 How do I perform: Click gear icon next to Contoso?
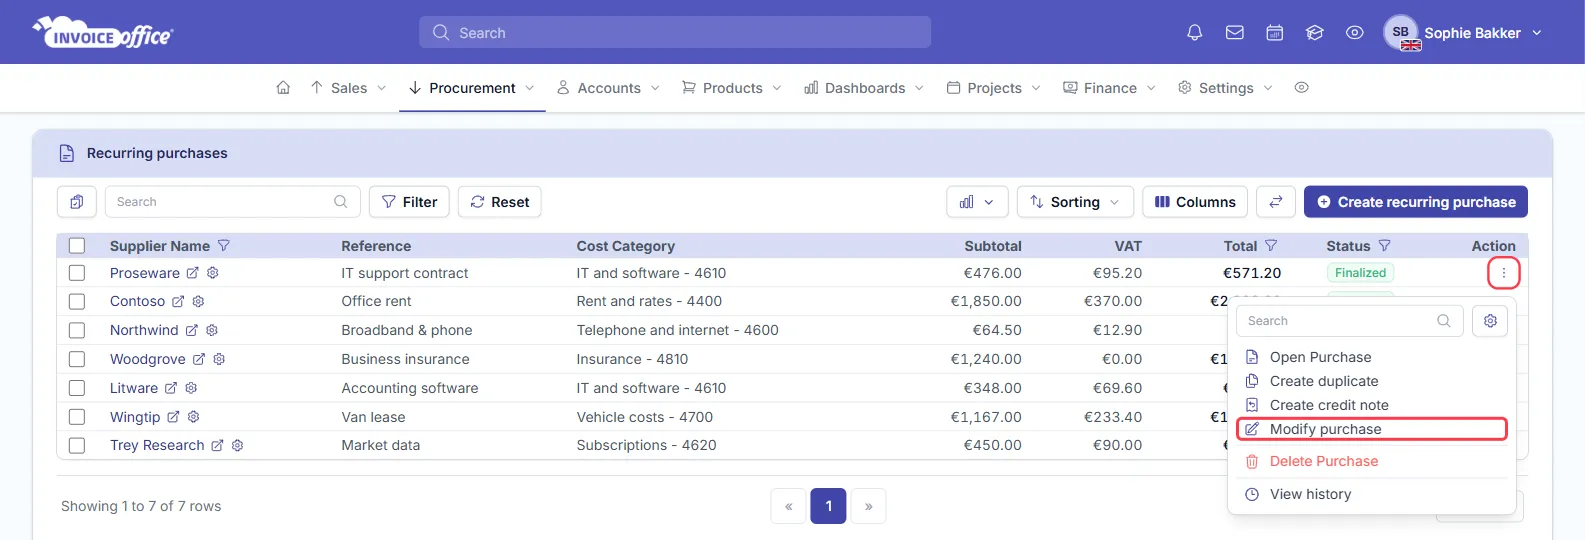pos(198,301)
